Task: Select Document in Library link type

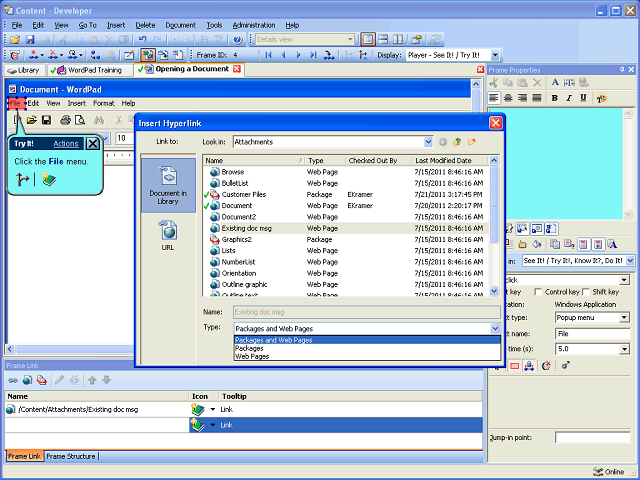Action: pos(168,186)
